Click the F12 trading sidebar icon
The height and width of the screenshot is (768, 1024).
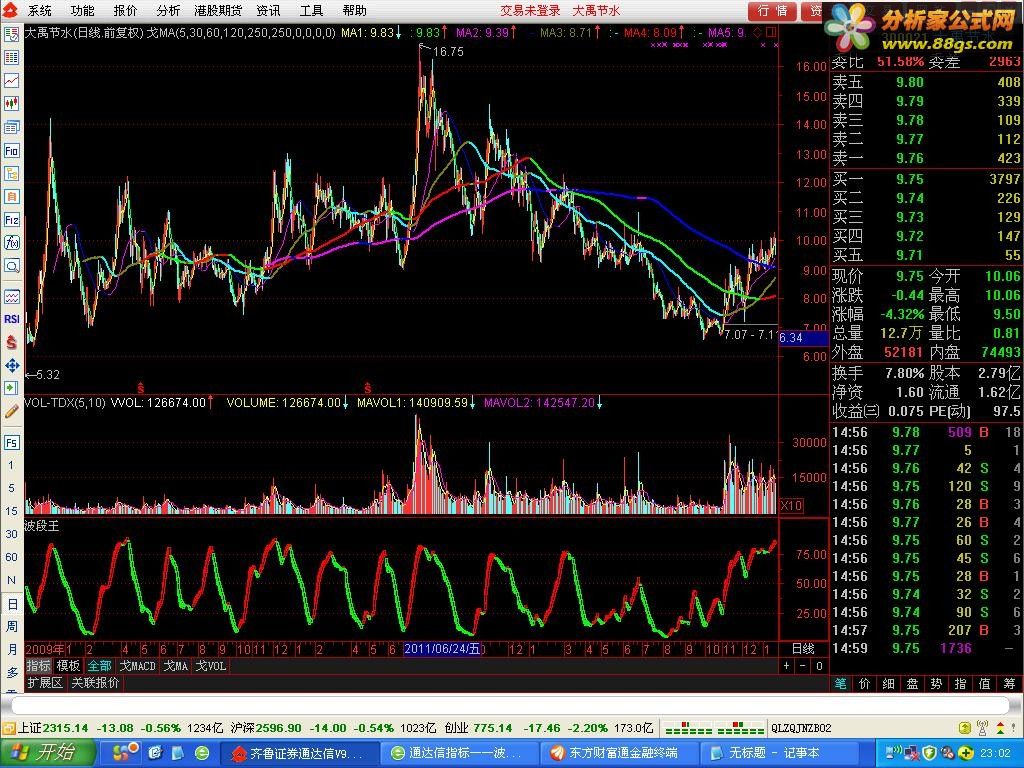point(12,220)
